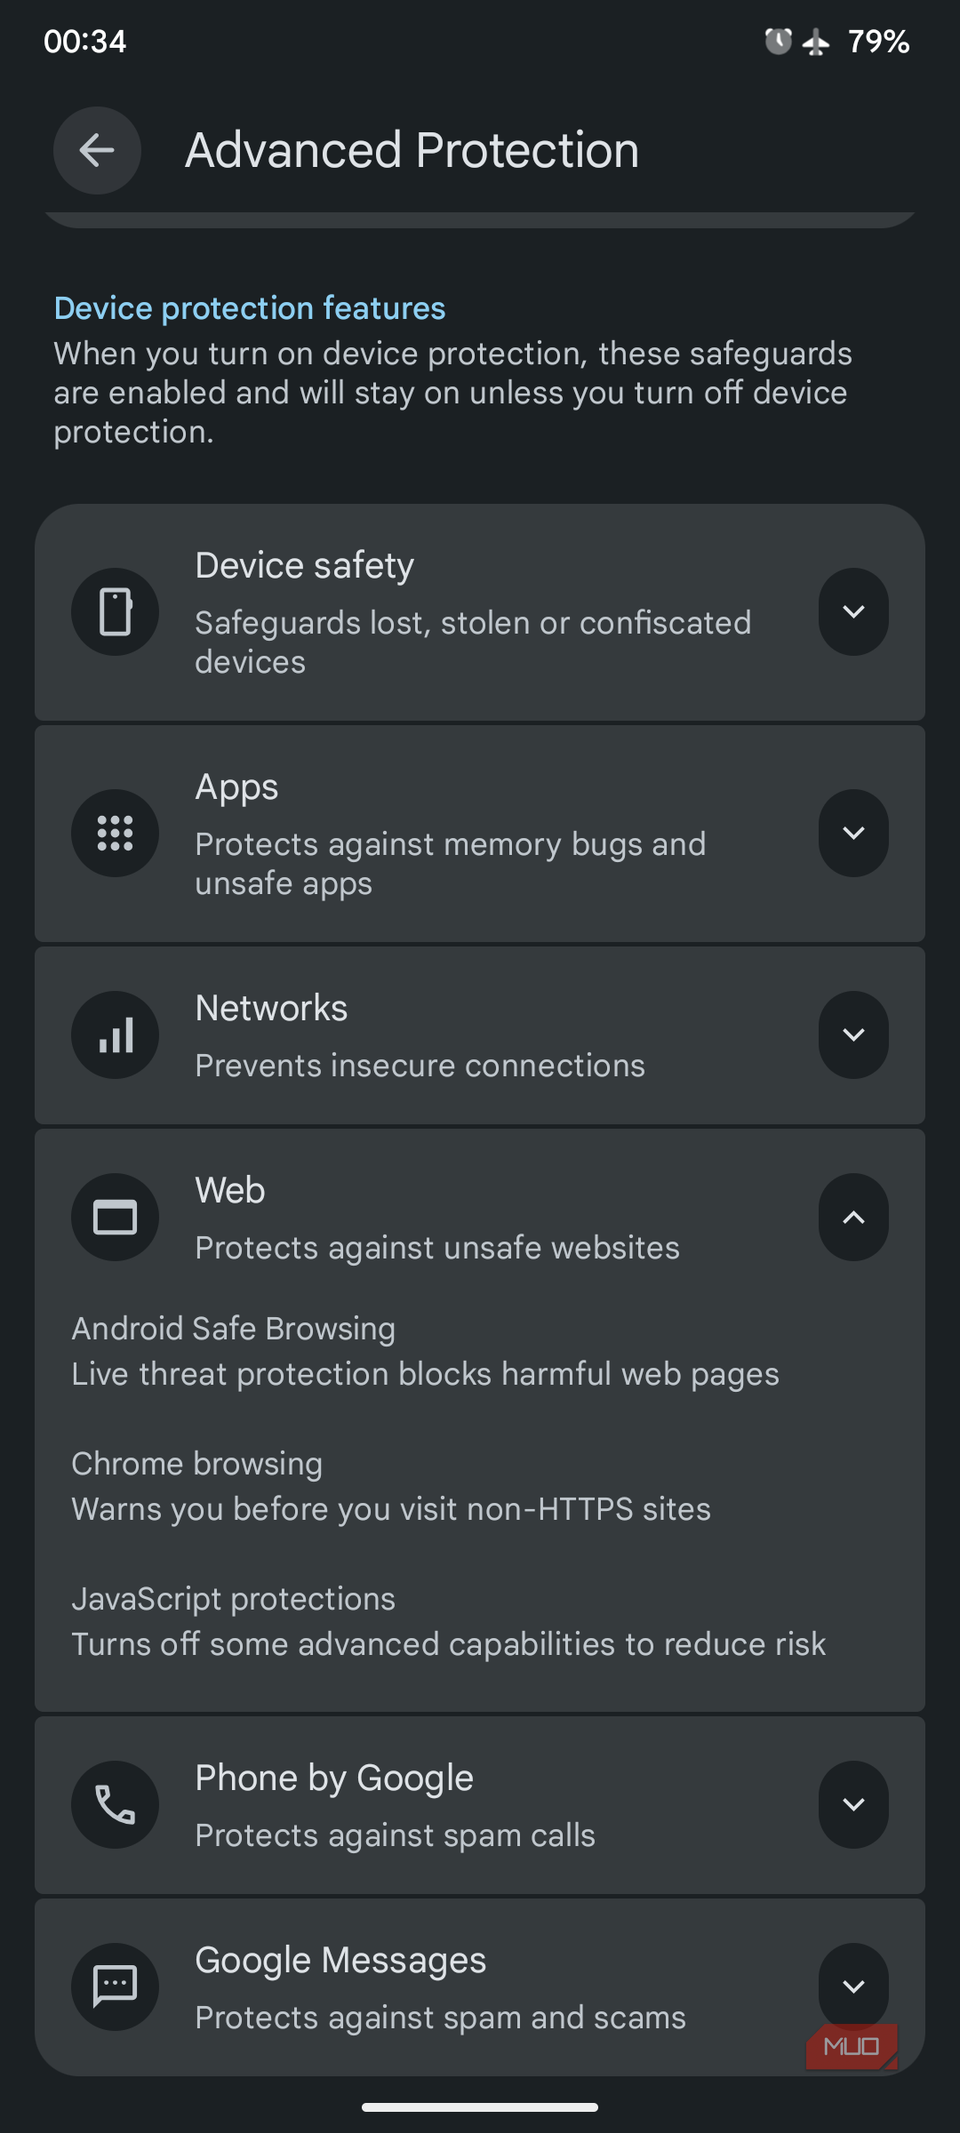Tap the Web browser window icon
Screen dimensions: 960x2133
[x=115, y=1217]
